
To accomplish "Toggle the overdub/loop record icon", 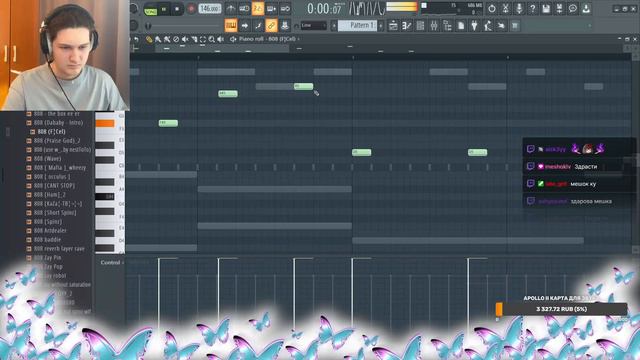I will point(271,9).
